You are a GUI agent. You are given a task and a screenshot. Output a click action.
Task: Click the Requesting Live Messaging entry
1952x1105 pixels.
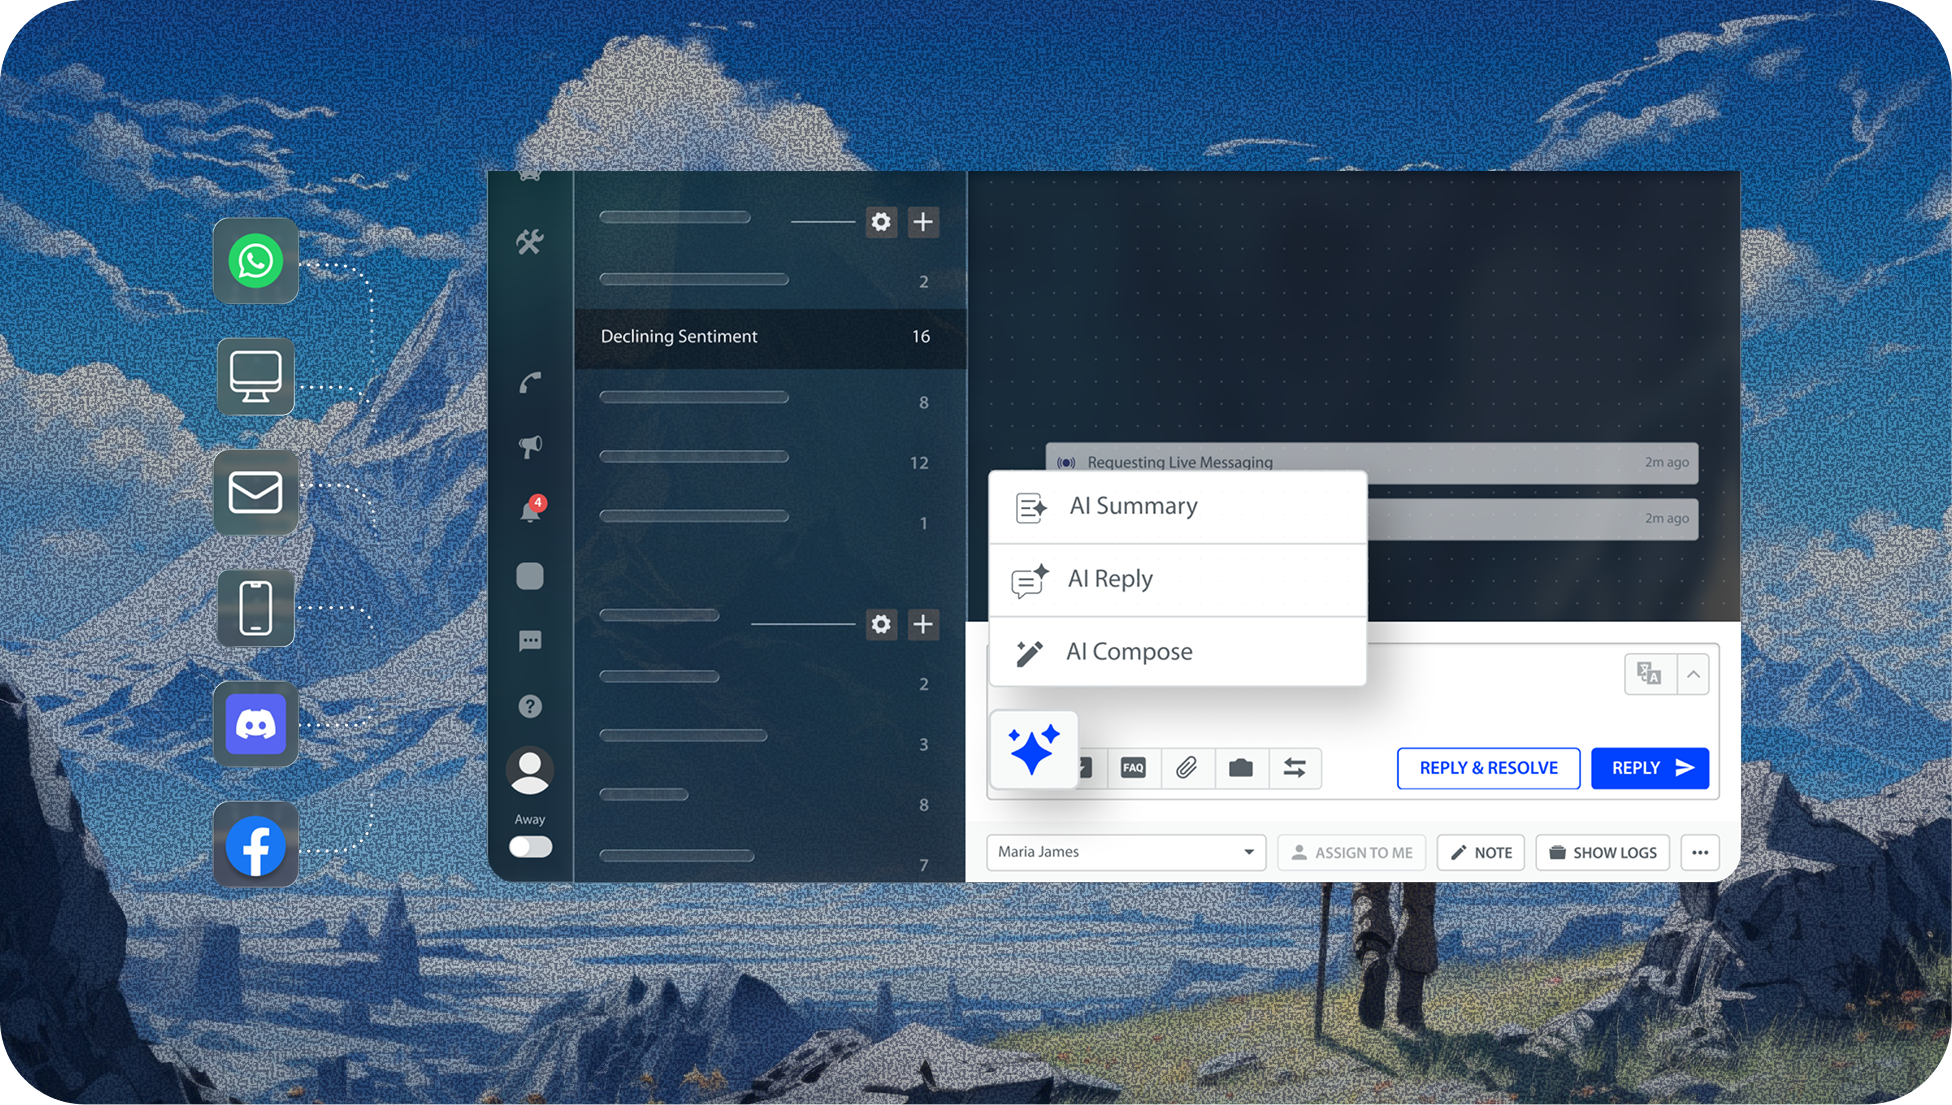pyautogui.click(x=1372, y=462)
